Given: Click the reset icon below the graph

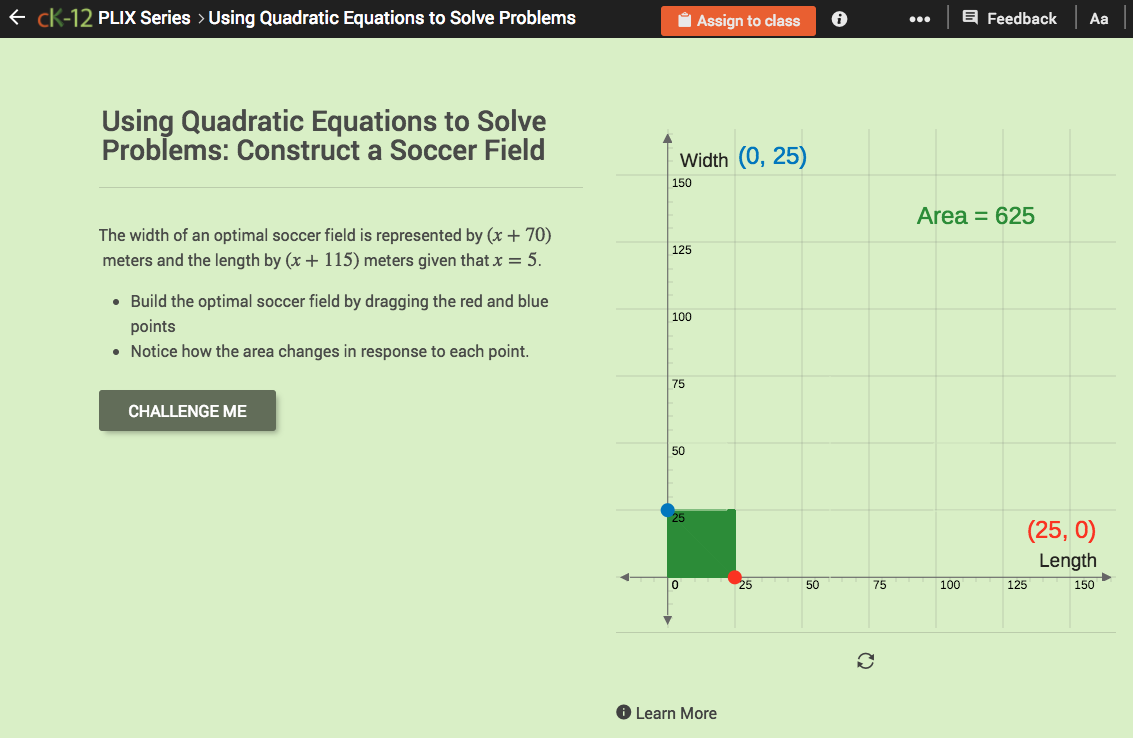Looking at the screenshot, I should [865, 660].
